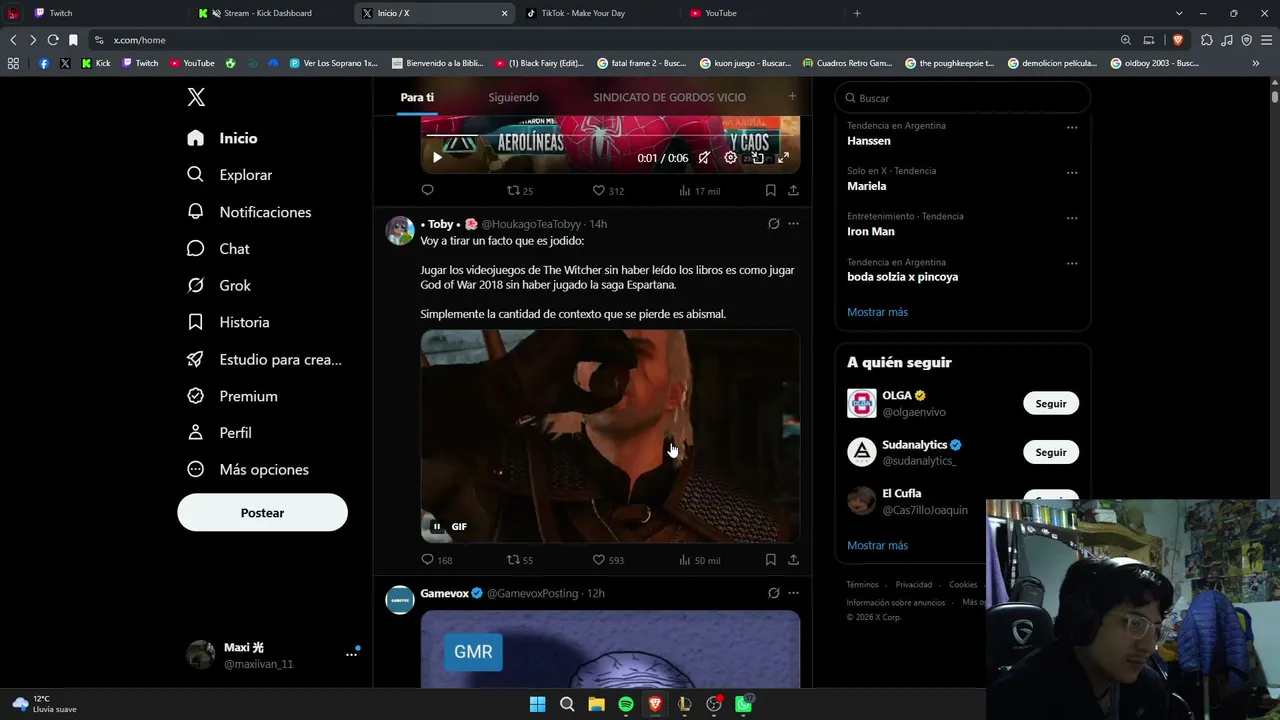Go to Inicio home timeline

pyautogui.click(x=222, y=138)
